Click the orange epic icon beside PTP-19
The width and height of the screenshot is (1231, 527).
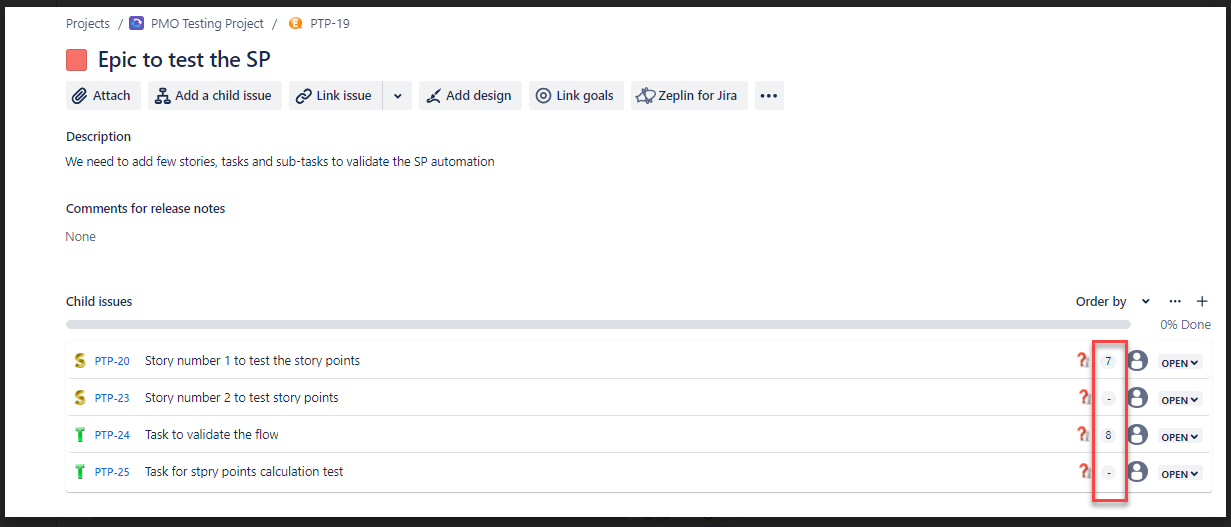tap(295, 23)
